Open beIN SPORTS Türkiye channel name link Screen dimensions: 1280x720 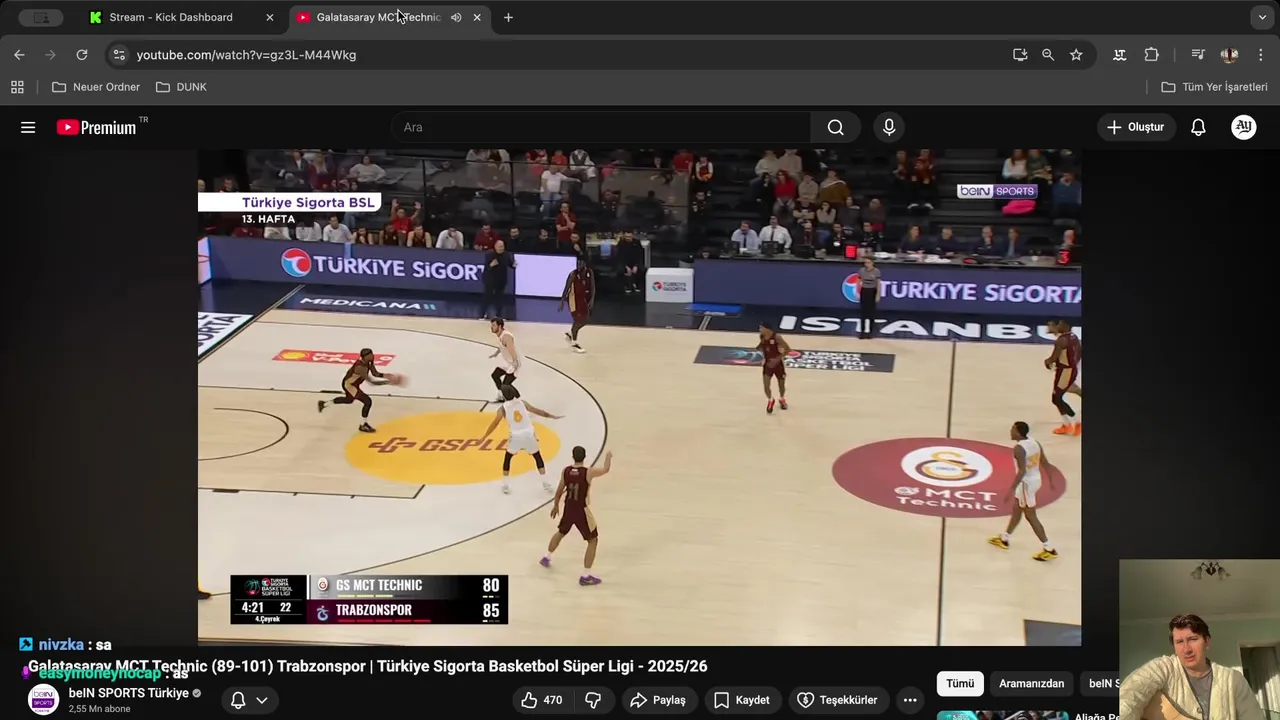click(x=128, y=693)
